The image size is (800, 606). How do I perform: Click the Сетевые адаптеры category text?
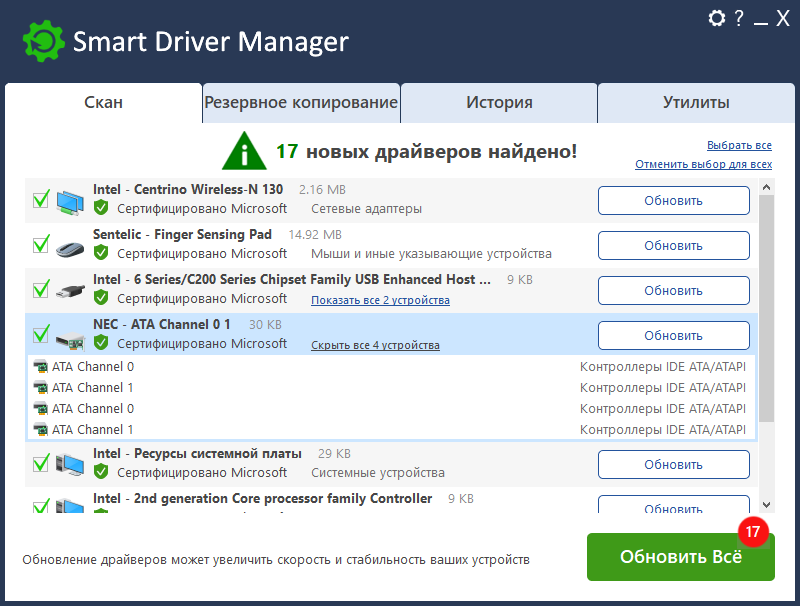click(x=366, y=209)
